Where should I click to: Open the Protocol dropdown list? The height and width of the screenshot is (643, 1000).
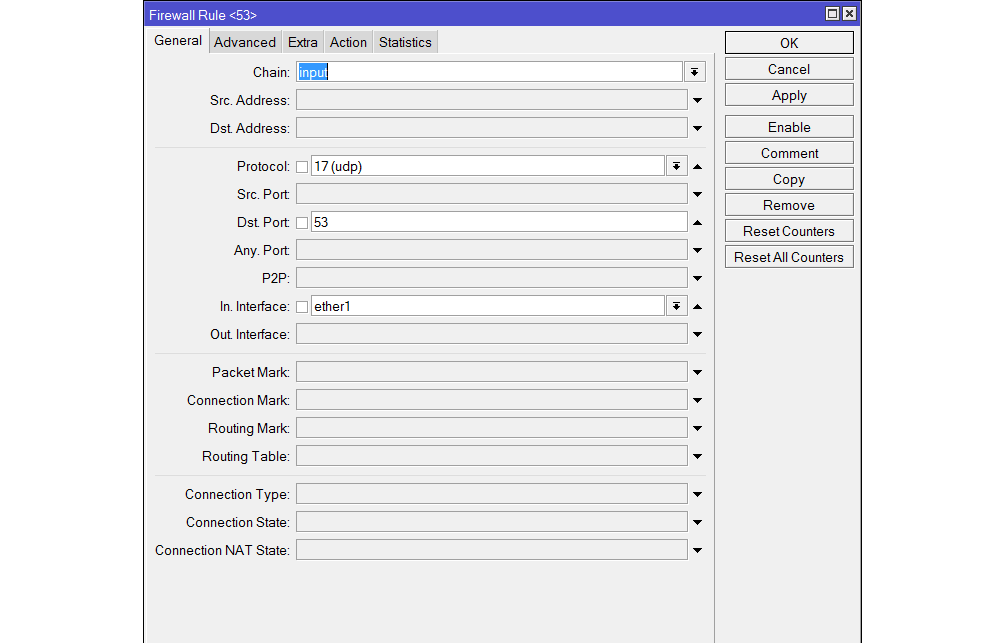(x=676, y=166)
